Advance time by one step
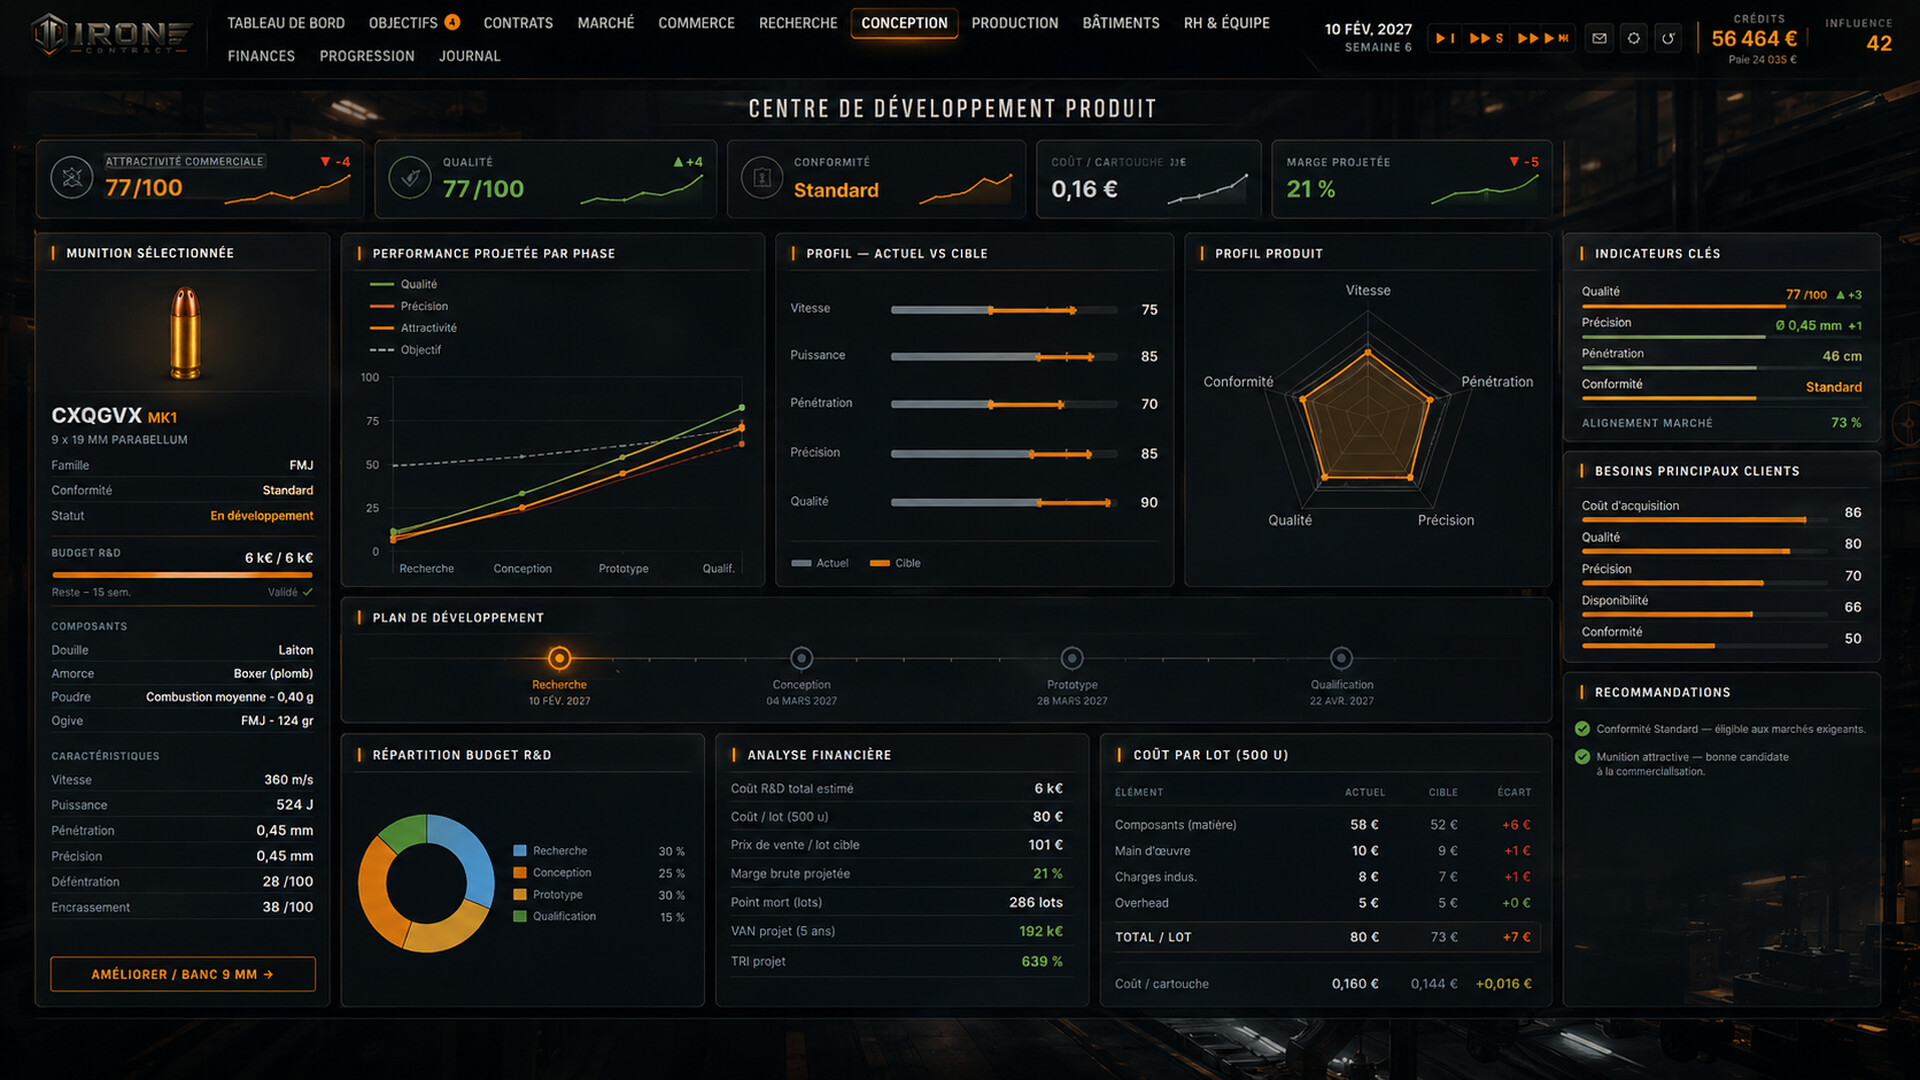 coord(1445,38)
